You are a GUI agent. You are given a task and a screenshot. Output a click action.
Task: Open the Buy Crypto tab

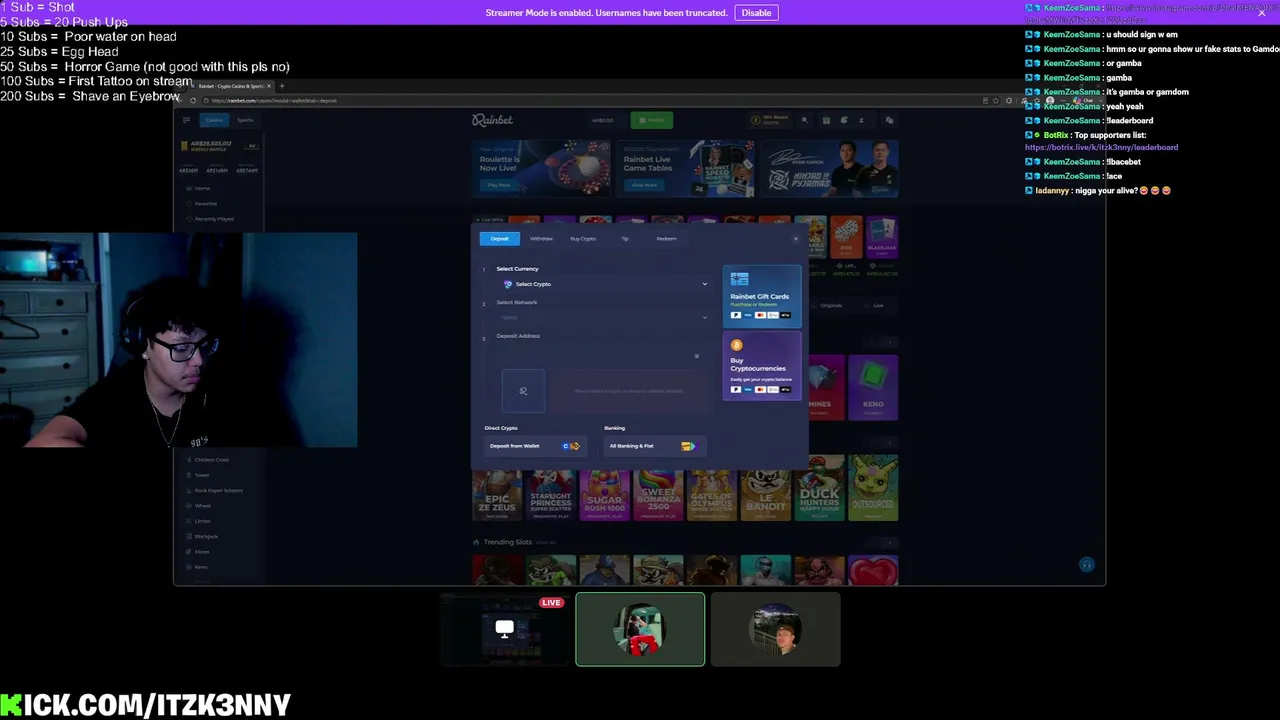583,239
